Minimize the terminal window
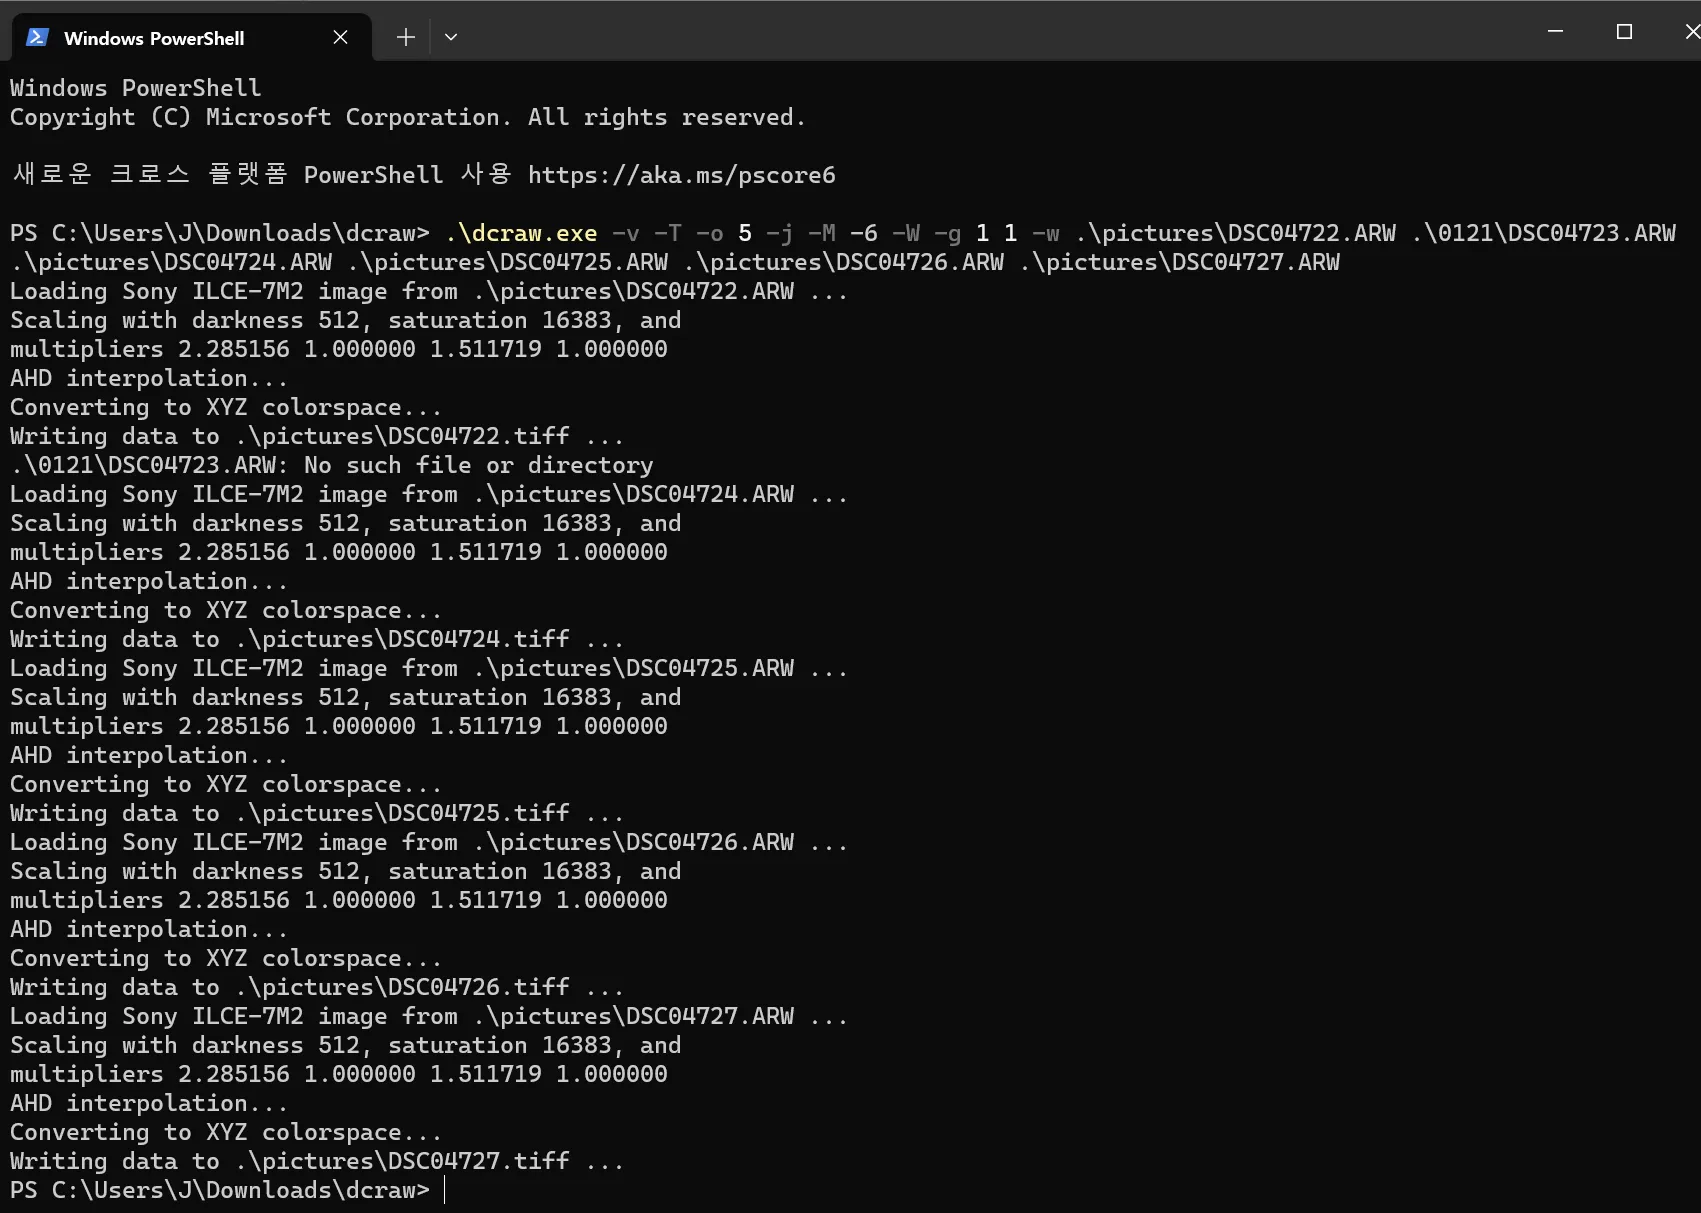 (1555, 32)
